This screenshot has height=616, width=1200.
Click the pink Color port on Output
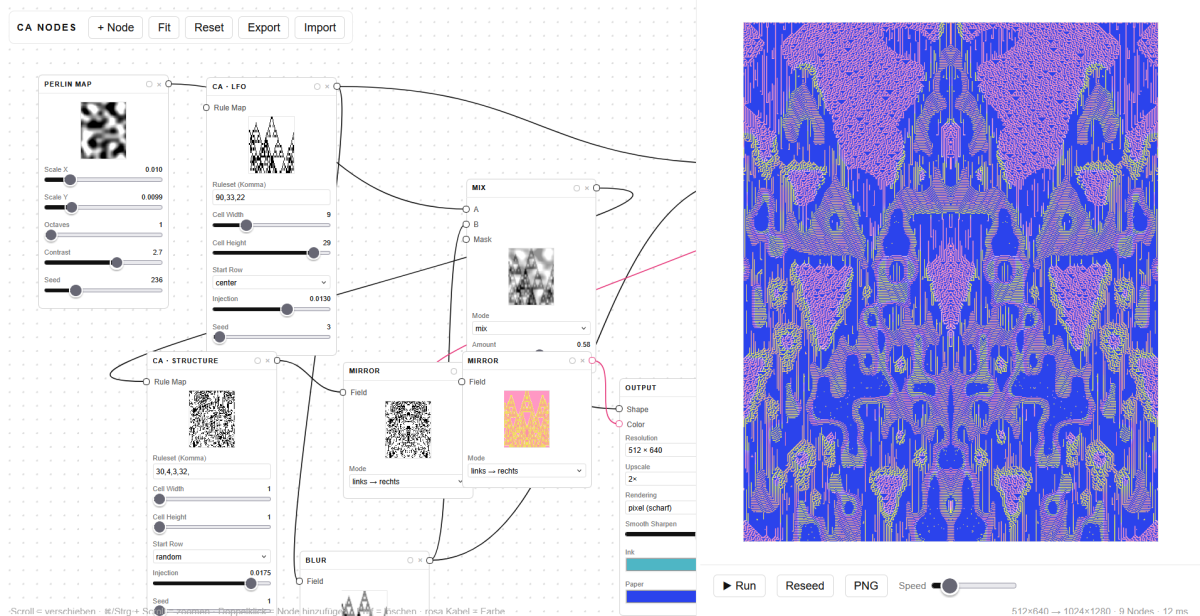pos(619,424)
